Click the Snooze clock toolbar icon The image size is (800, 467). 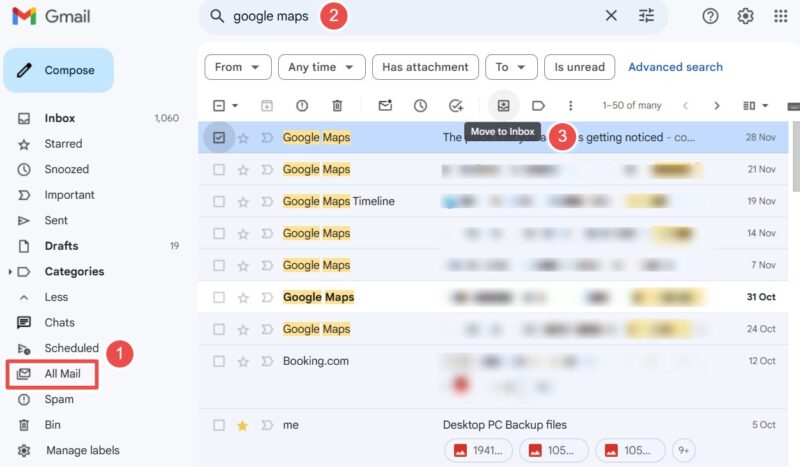[x=420, y=106]
